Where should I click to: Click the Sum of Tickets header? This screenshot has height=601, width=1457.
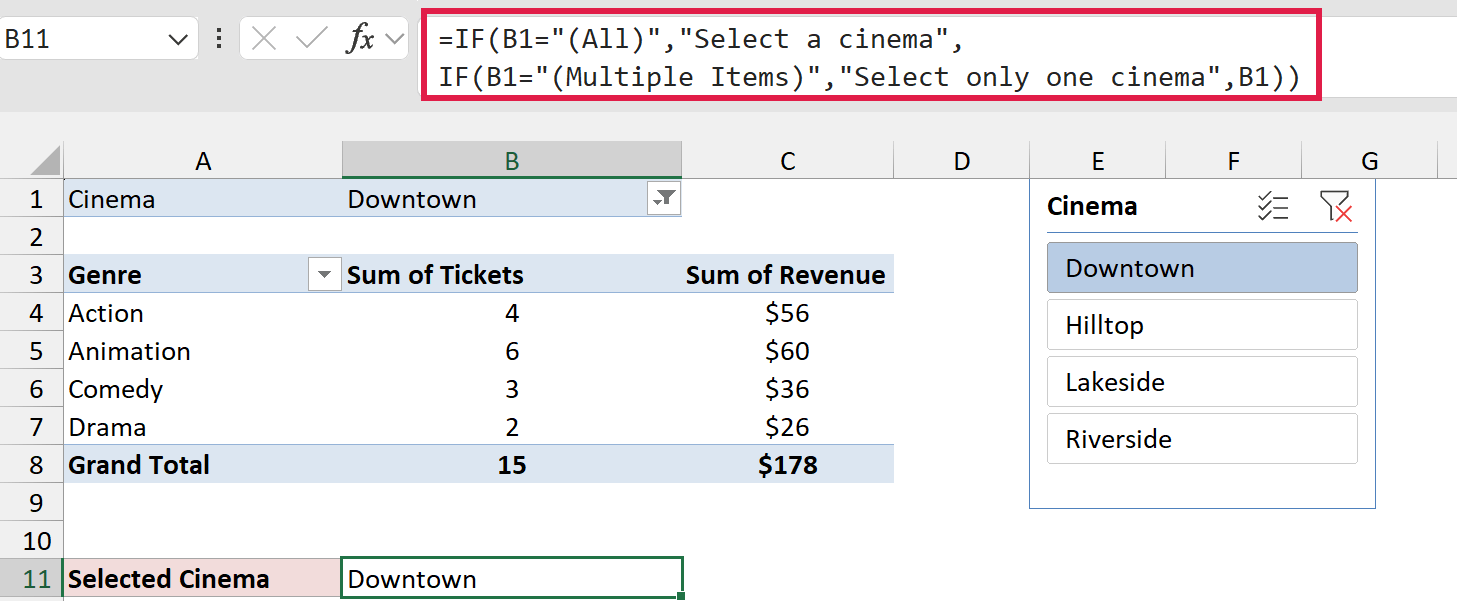click(x=512, y=275)
